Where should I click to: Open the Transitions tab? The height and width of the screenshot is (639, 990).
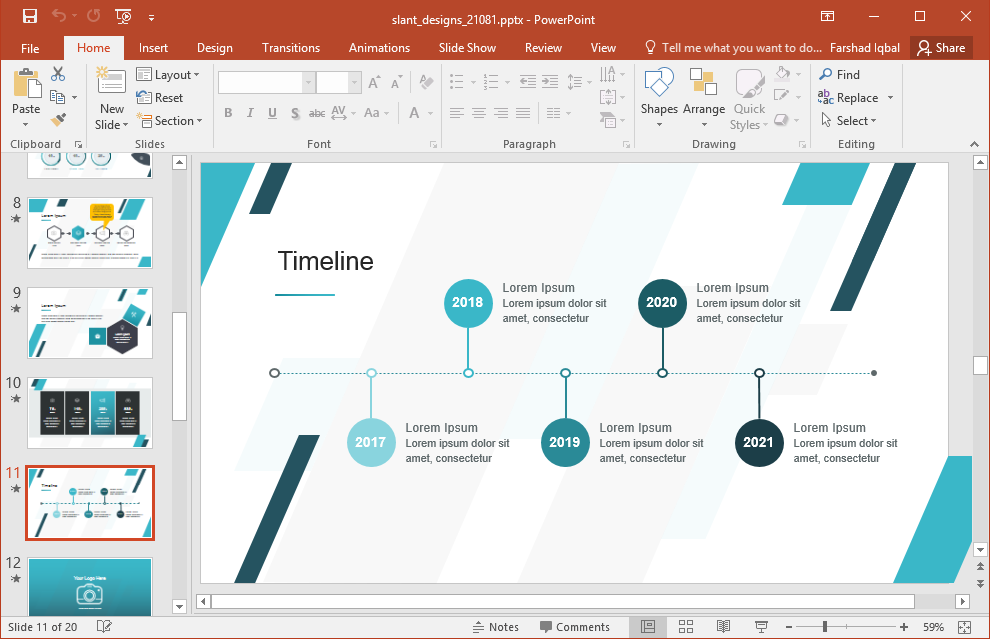pyautogui.click(x=291, y=48)
